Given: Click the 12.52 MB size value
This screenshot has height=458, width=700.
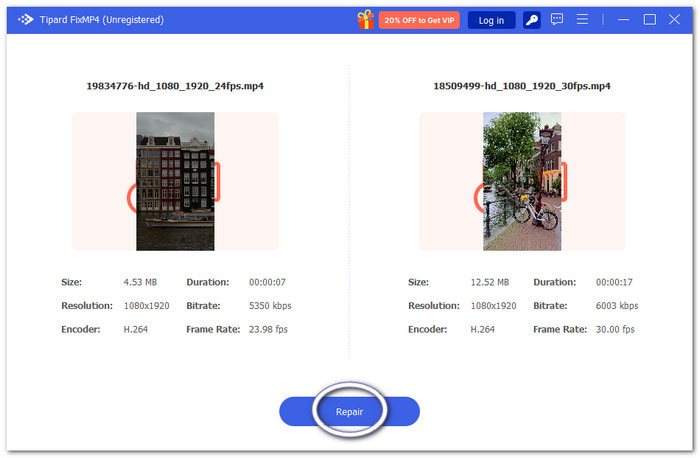Looking at the screenshot, I should click(x=490, y=282).
